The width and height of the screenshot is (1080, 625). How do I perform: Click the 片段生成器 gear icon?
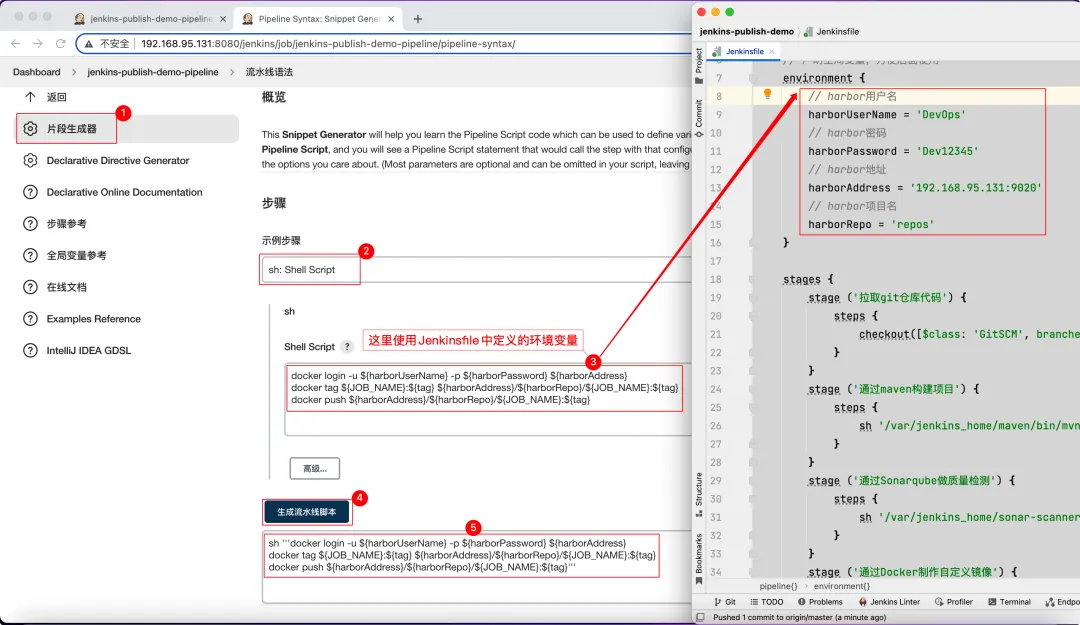[30, 128]
